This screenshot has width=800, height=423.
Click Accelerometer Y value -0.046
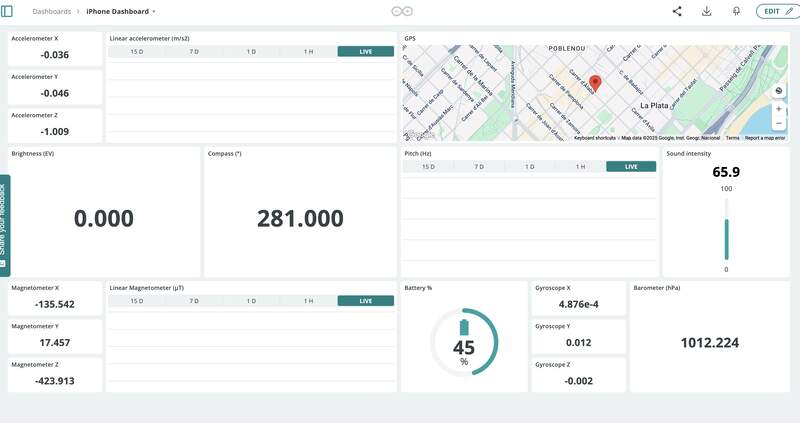[55, 93]
